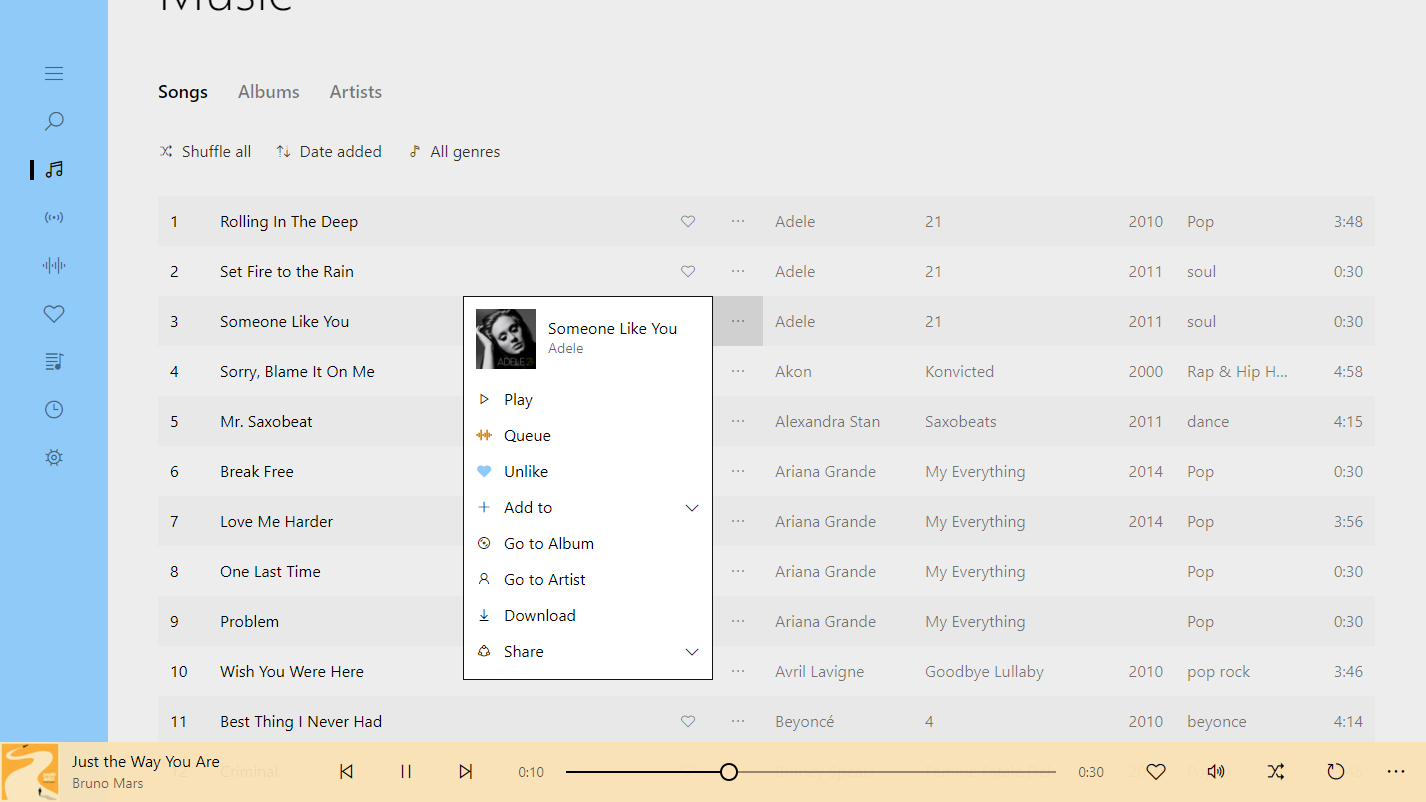The height and width of the screenshot is (802, 1426).
Task: Open liked songs via sidebar heart
Action: [54, 313]
